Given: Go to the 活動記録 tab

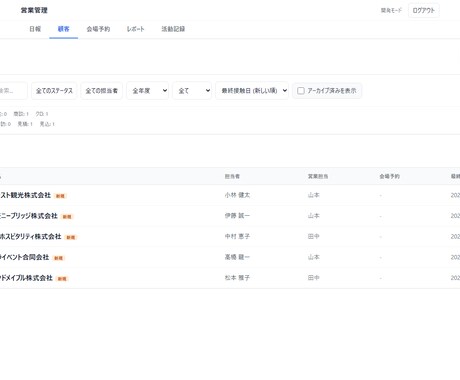Looking at the screenshot, I should click(173, 29).
